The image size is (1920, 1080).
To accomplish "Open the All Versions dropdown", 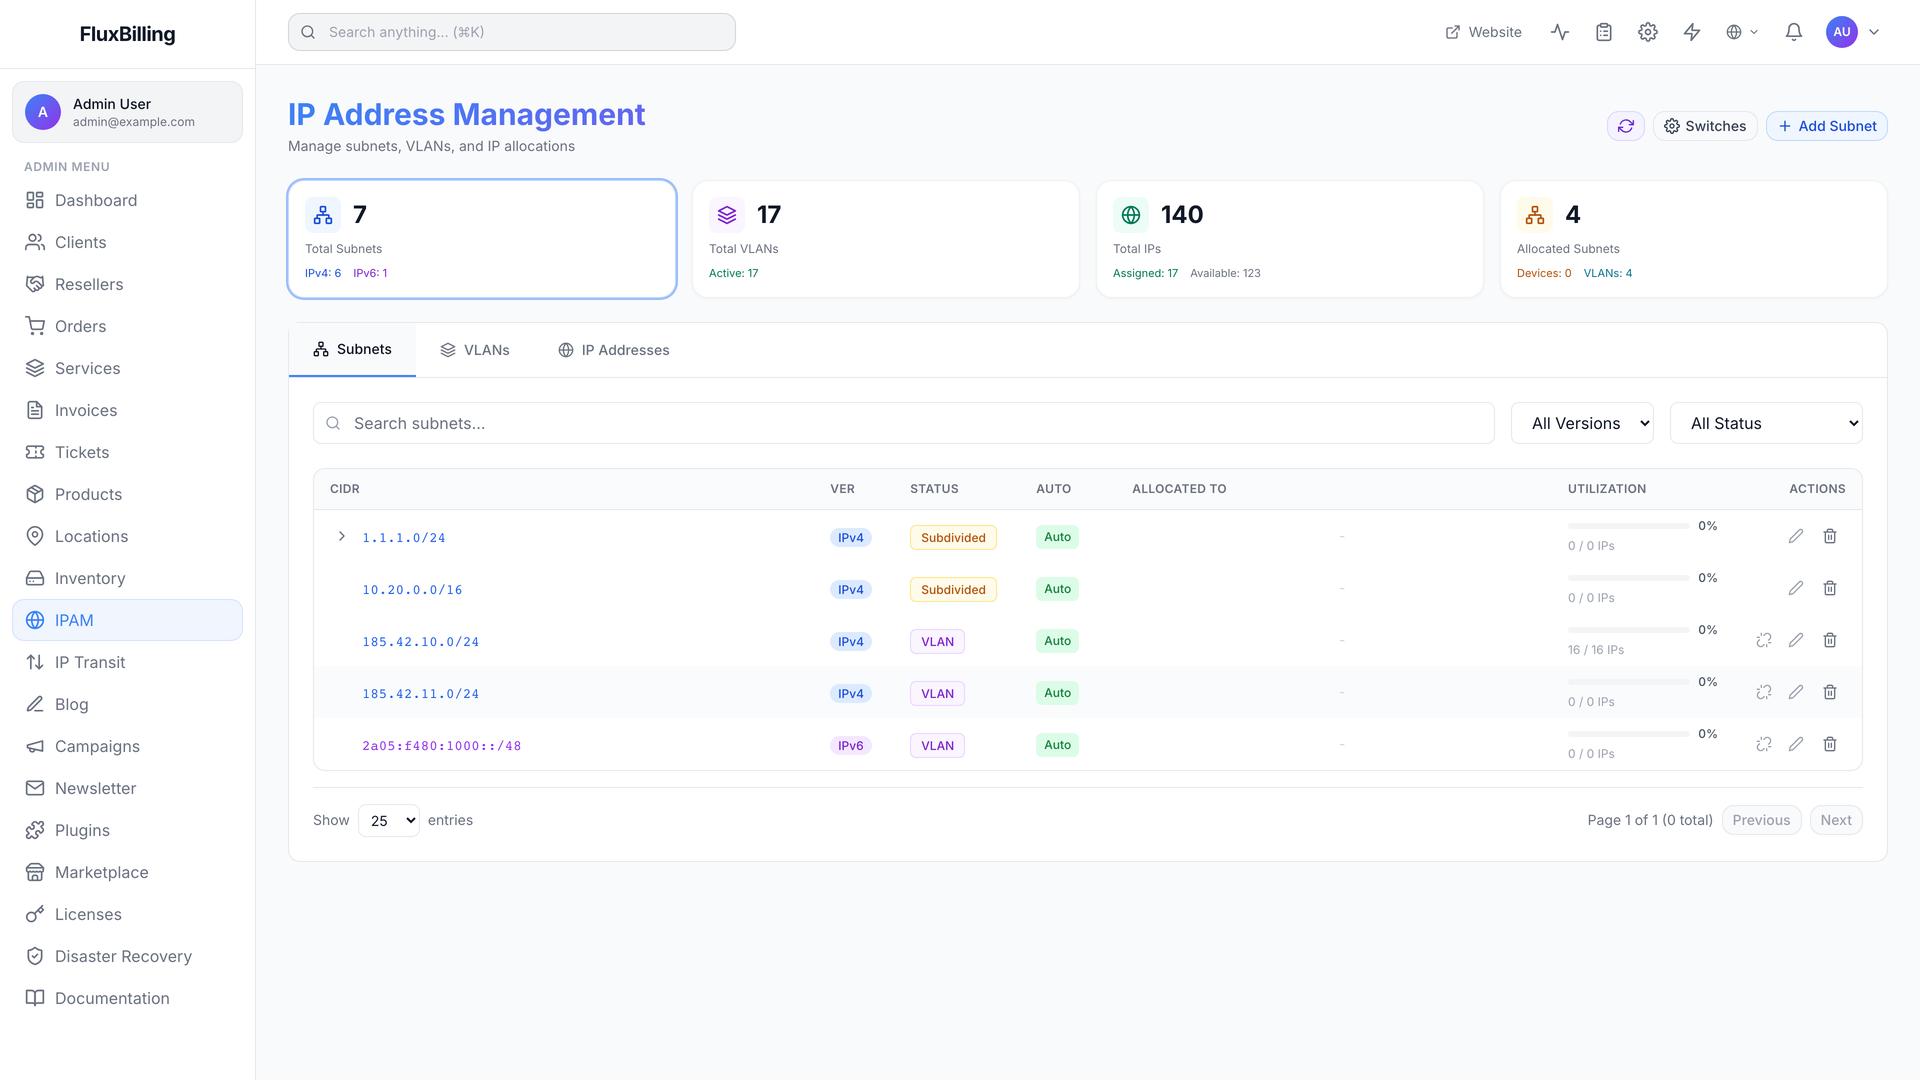I will point(1582,423).
